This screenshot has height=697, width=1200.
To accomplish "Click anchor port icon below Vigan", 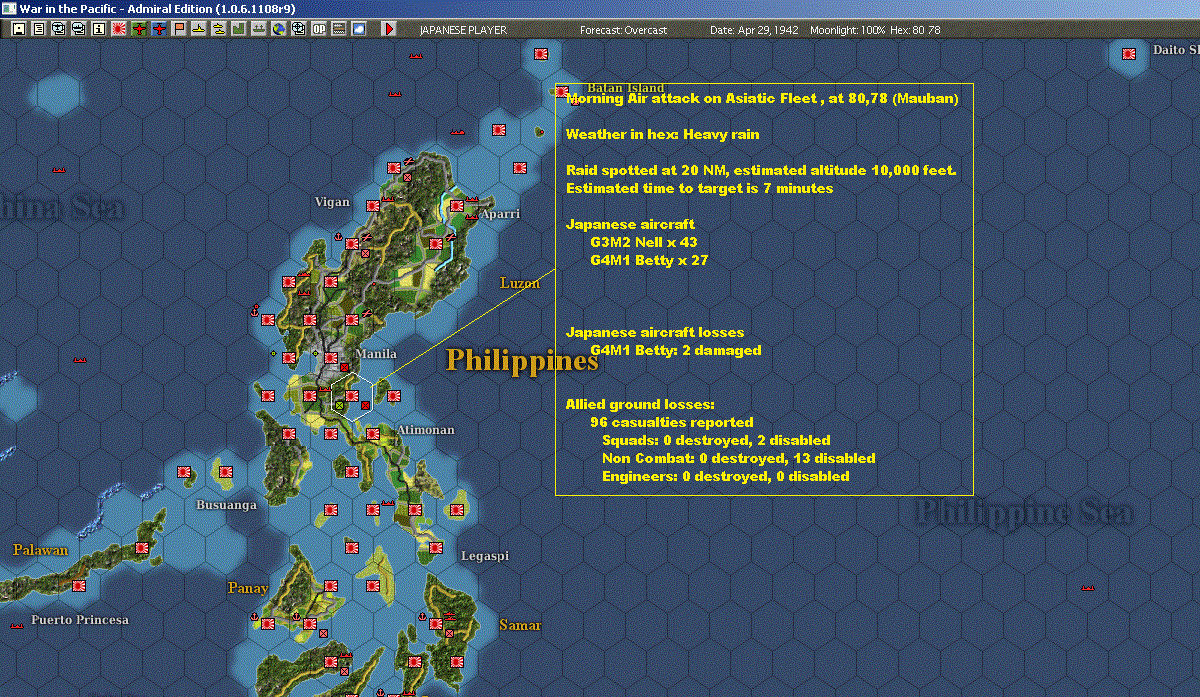I will point(338,236).
